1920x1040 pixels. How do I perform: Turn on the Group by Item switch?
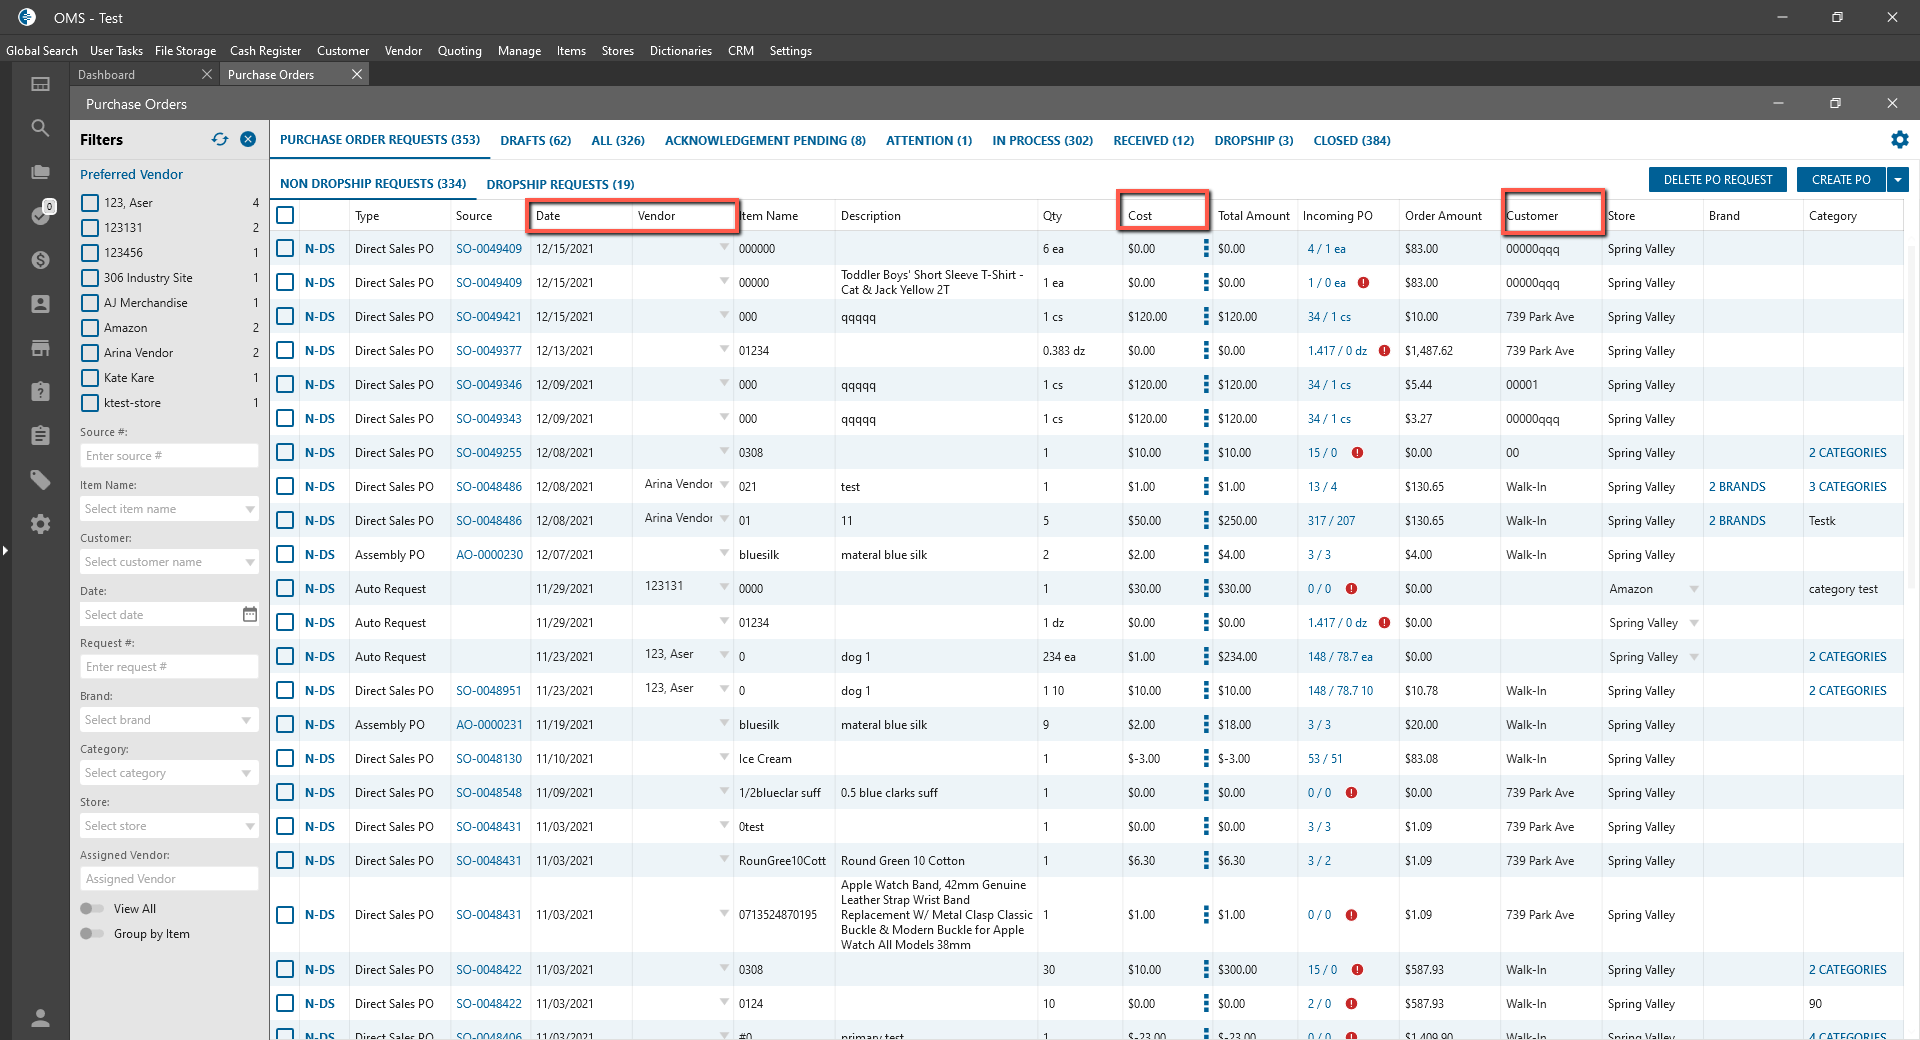pyautogui.click(x=92, y=934)
